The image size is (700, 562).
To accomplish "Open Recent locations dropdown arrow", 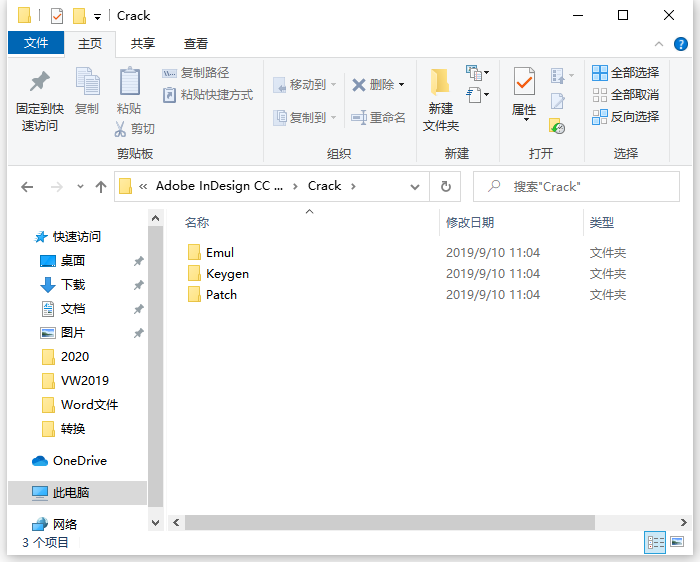I will [80, 187].
